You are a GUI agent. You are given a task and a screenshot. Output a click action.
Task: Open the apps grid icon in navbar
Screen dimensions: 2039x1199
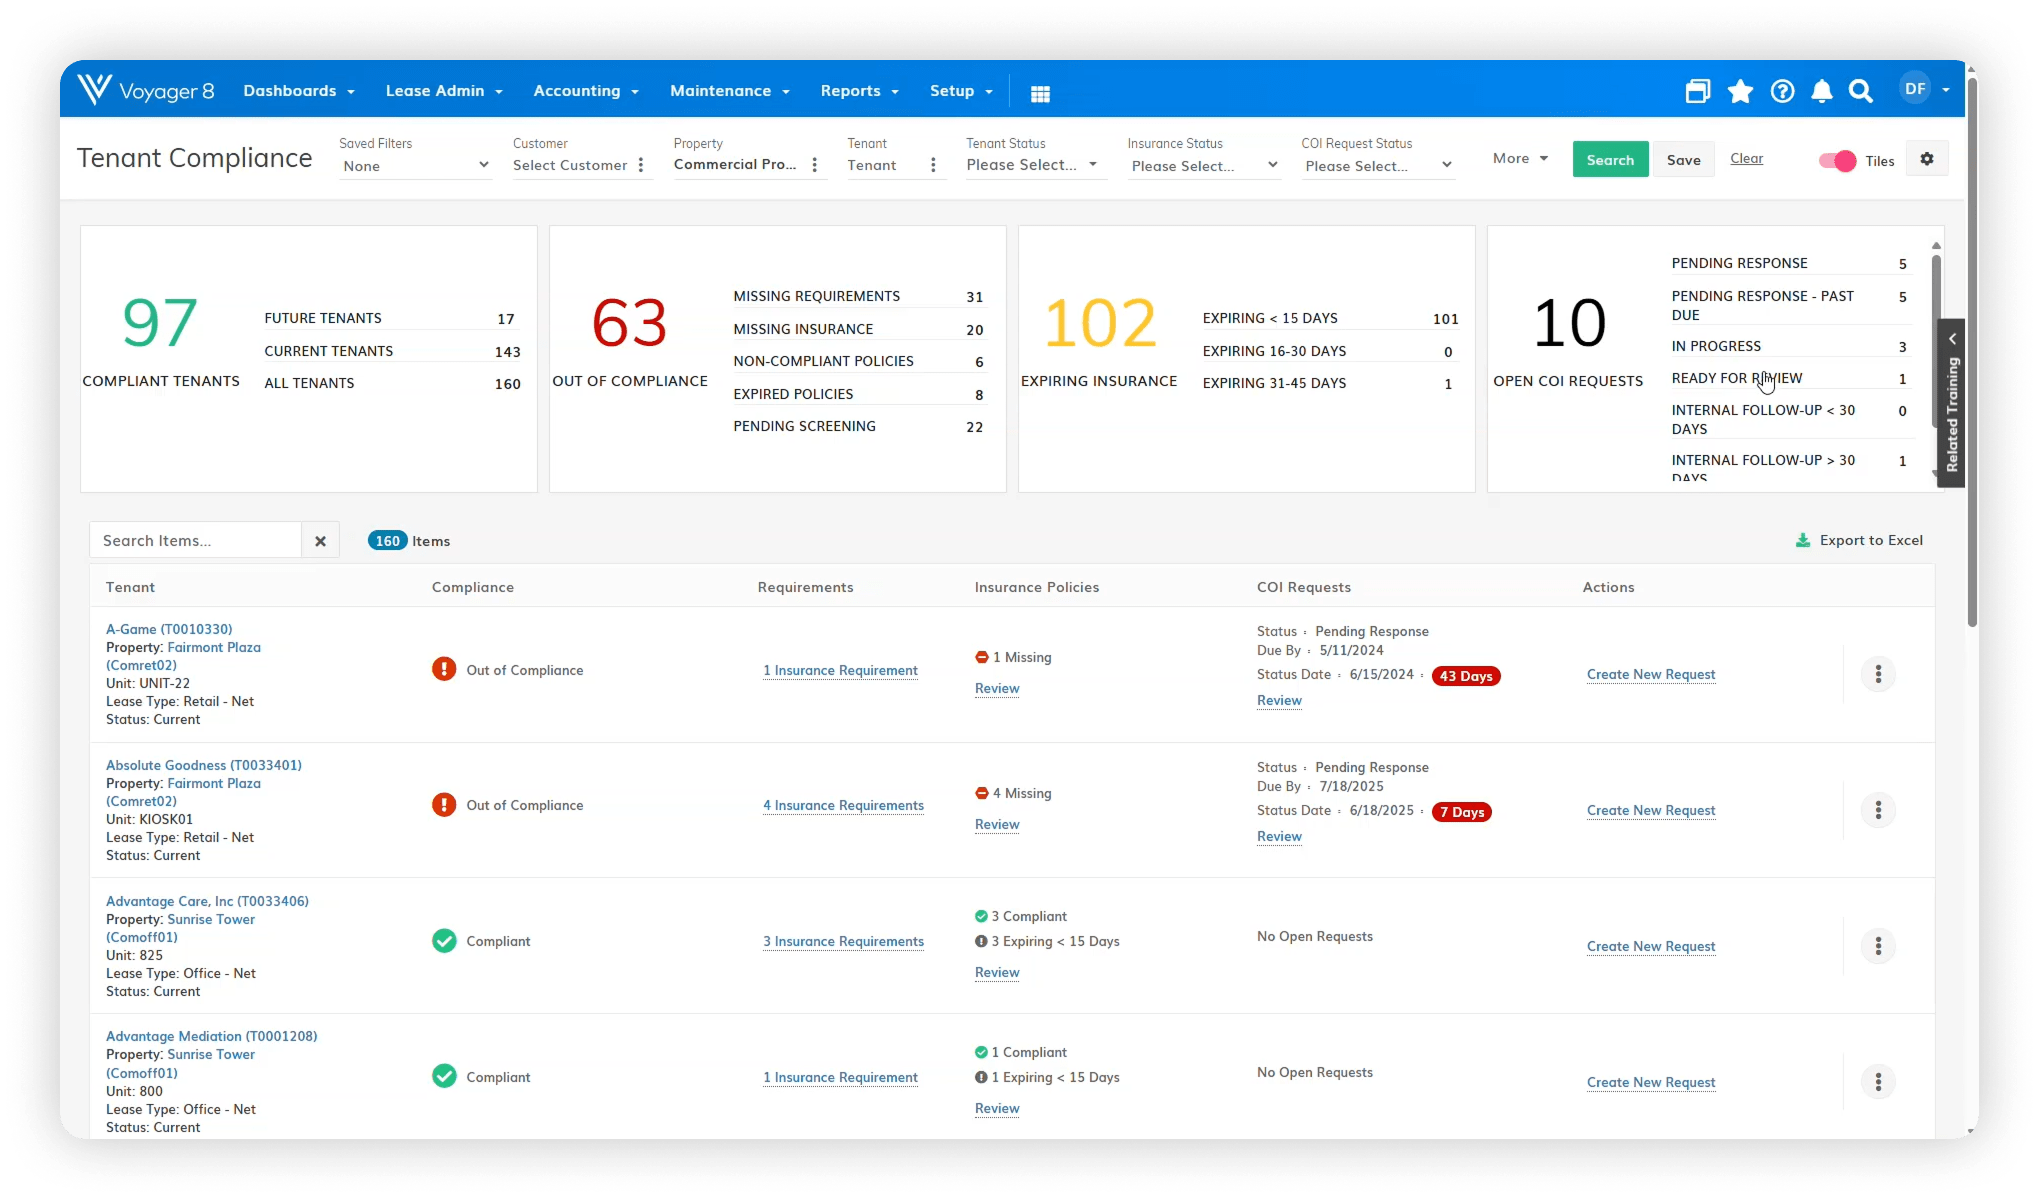[x=1040, y=93]
